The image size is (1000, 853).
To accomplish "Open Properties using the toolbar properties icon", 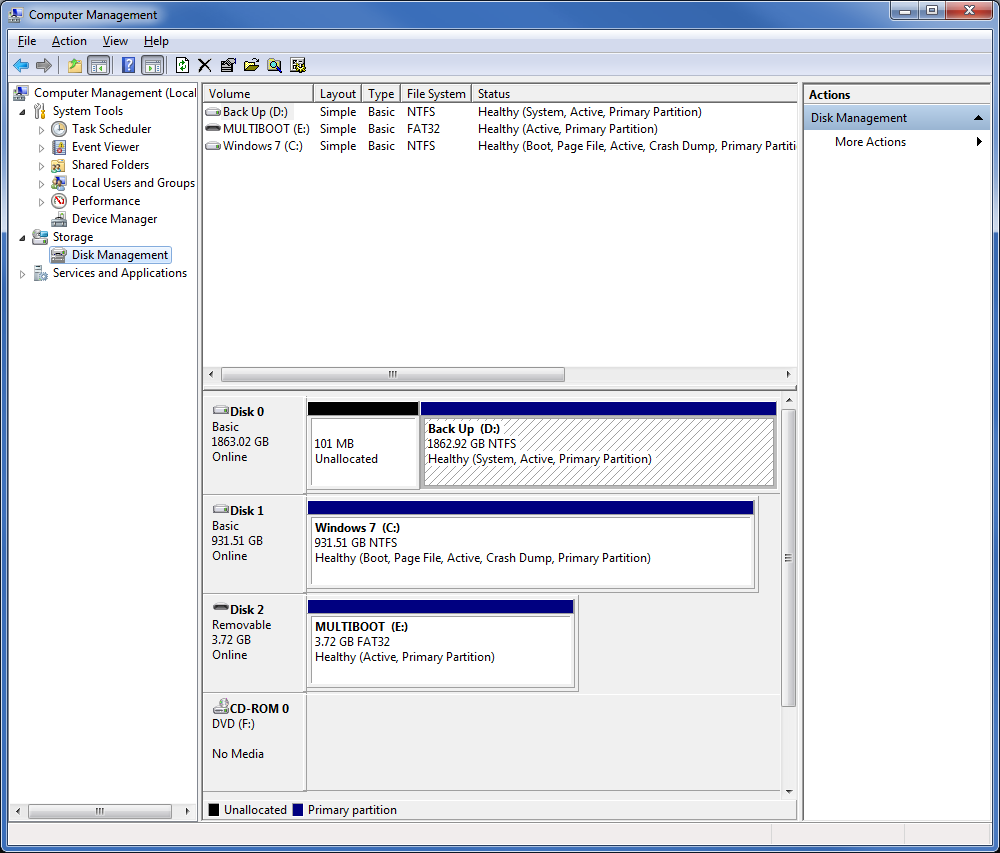I will 228,65.
